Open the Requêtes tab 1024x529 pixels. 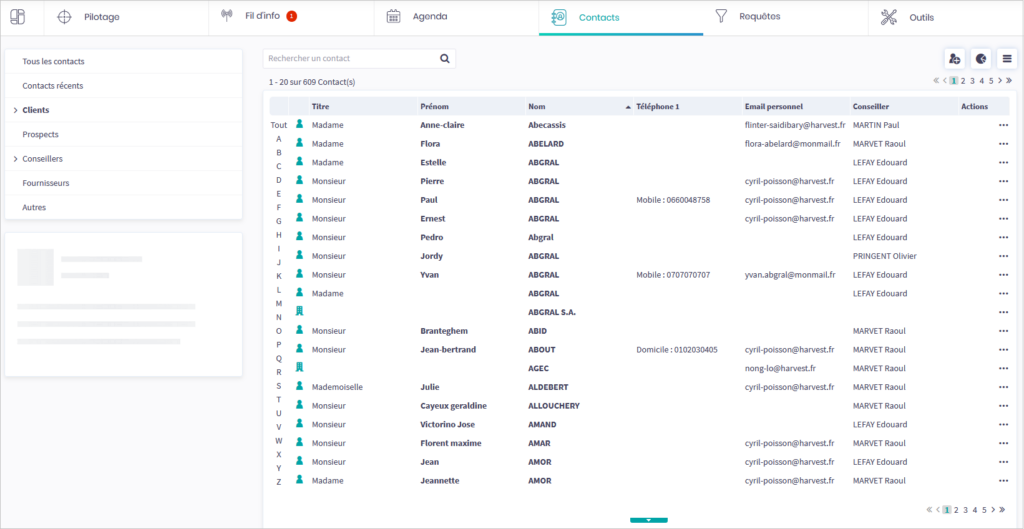pyautogui.click(x=759, y=17)
